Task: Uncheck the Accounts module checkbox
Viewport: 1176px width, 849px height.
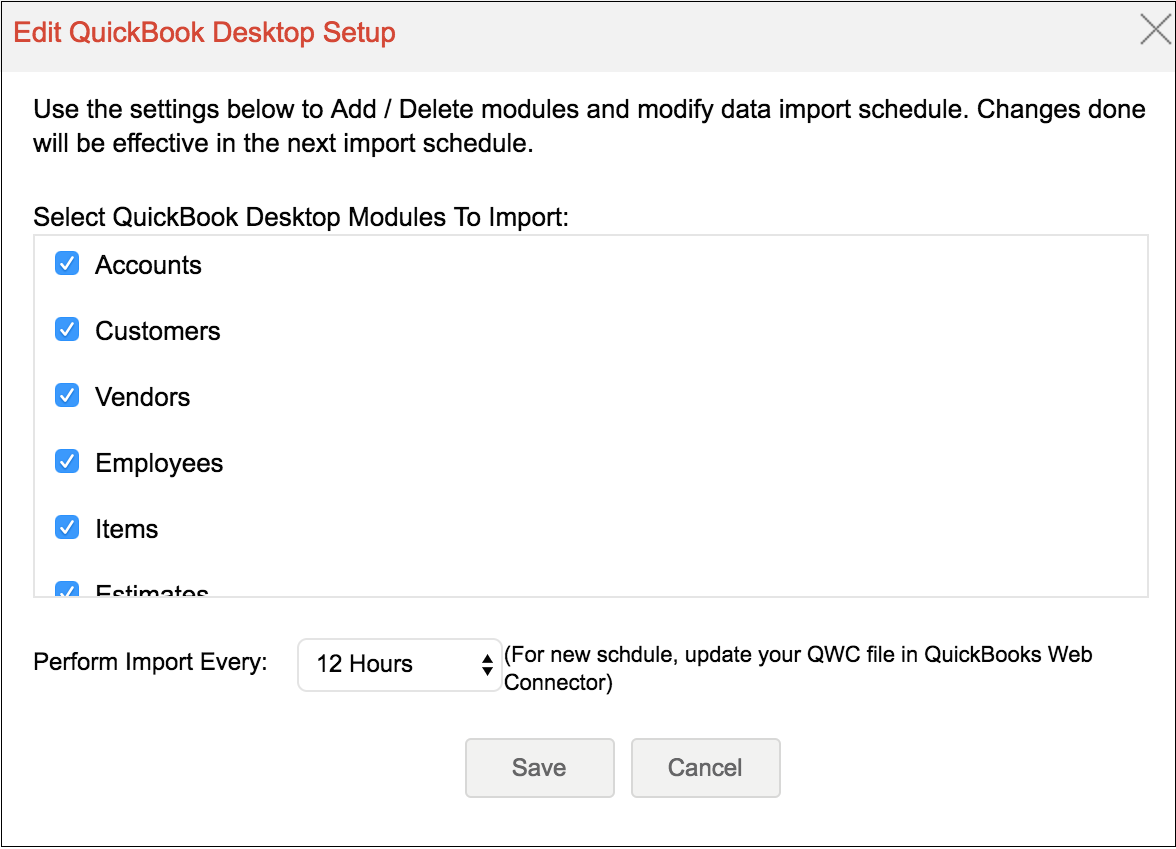Action: [x=68, y=263]
